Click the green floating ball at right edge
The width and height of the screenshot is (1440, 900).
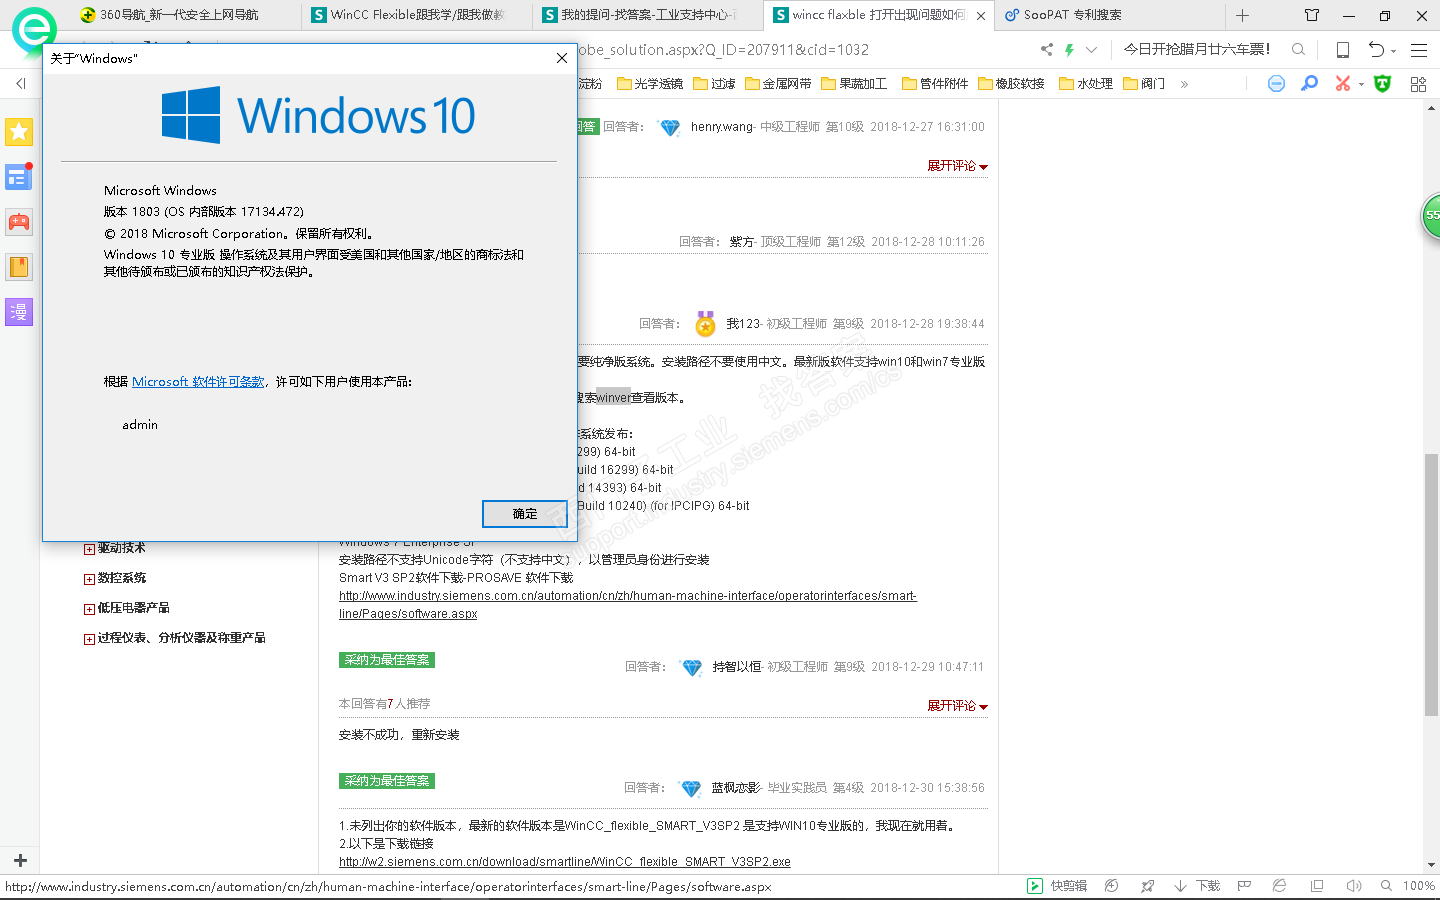1431,215
